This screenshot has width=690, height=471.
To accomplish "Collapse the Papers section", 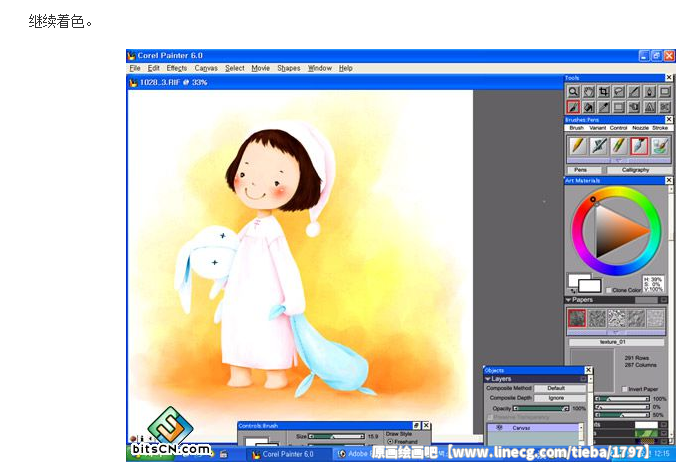I will coord(569,300).
